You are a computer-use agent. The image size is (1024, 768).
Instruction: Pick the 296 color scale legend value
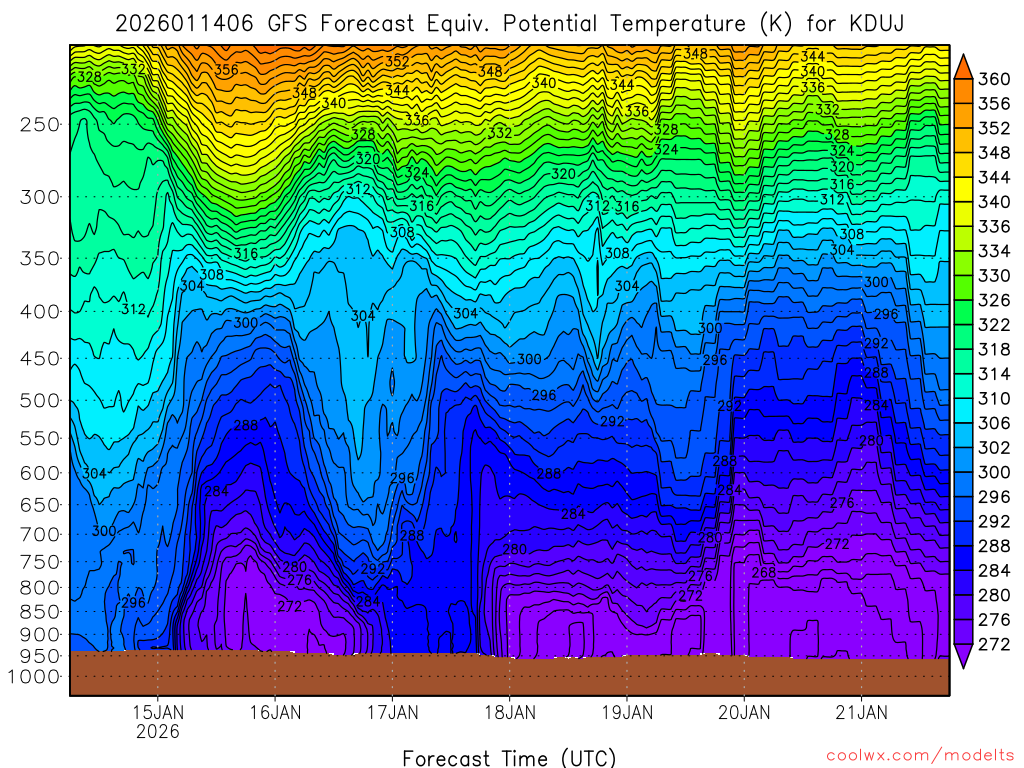[994, 497]
